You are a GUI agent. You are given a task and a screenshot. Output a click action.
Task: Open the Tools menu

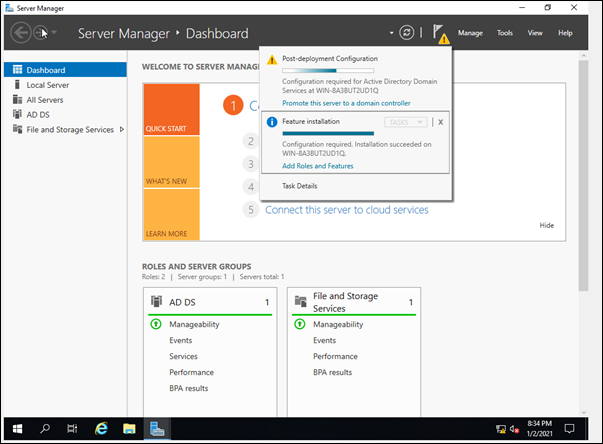[x=505, y=33]
